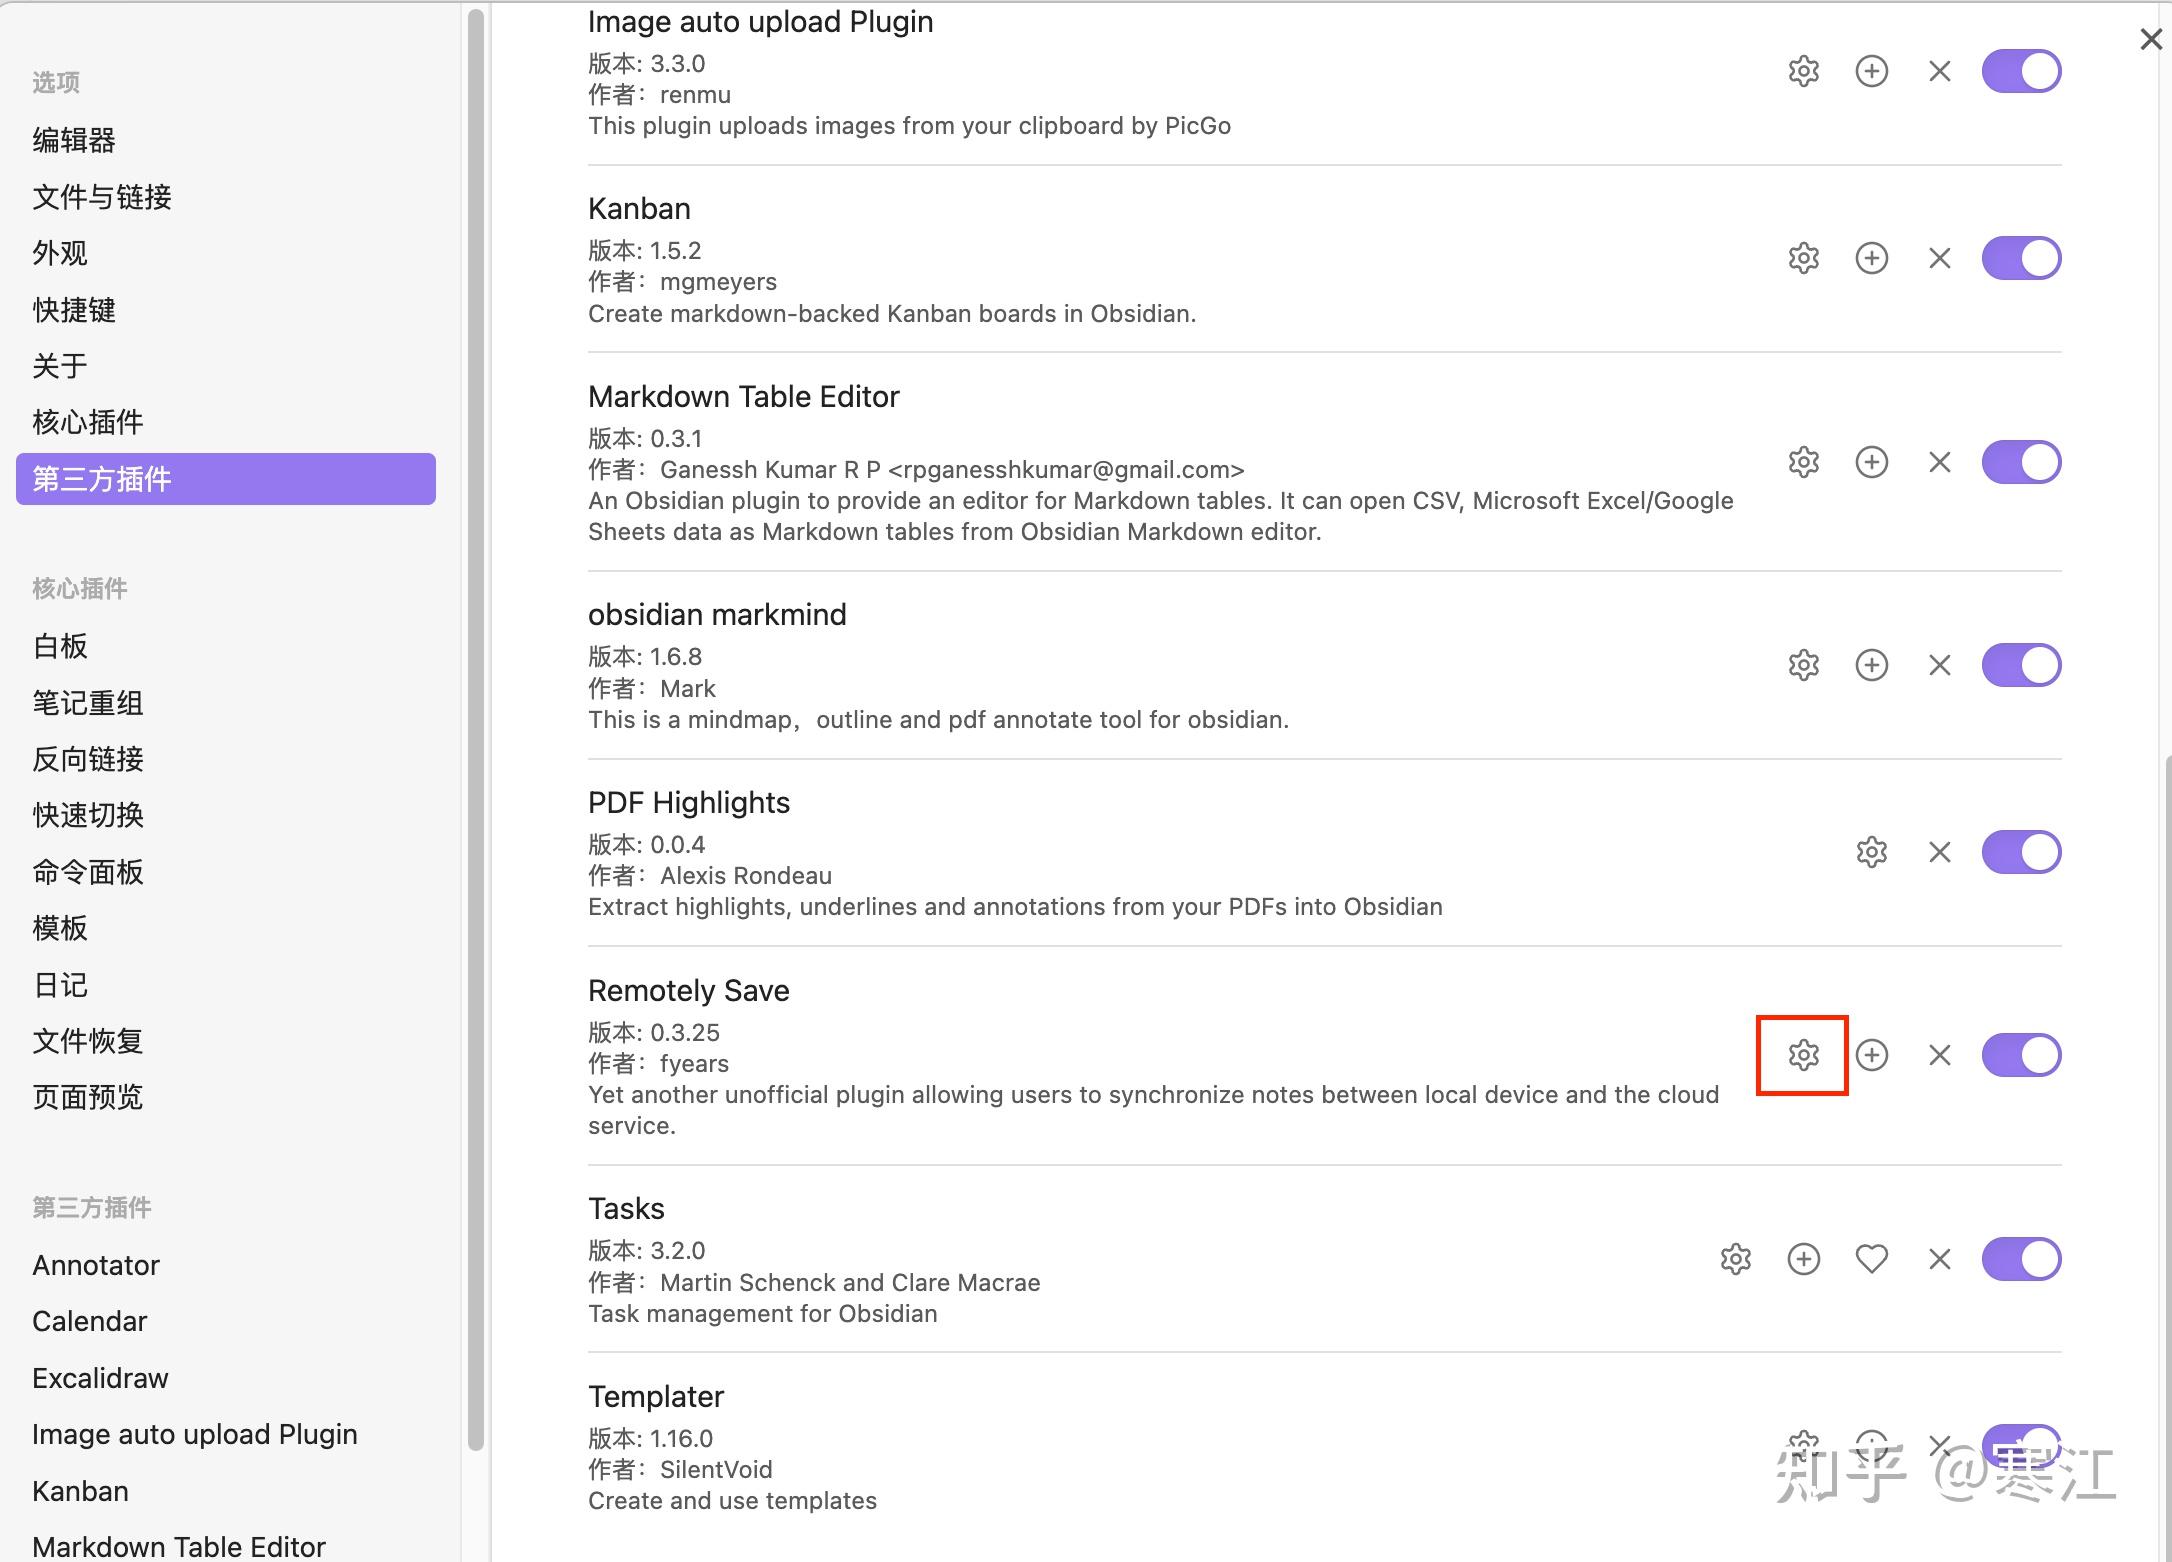Select Calendar under third-party plugins sidebar
This screenshot has height=1562, width=2172.
tap(89, 1321)
